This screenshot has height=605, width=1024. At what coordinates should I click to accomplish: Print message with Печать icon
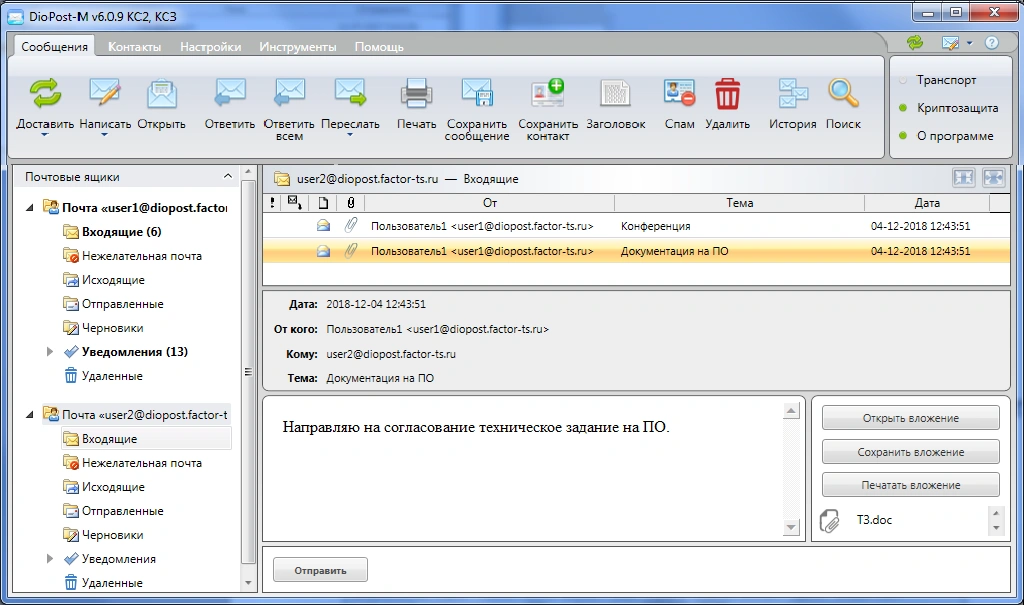click(416, 93)
